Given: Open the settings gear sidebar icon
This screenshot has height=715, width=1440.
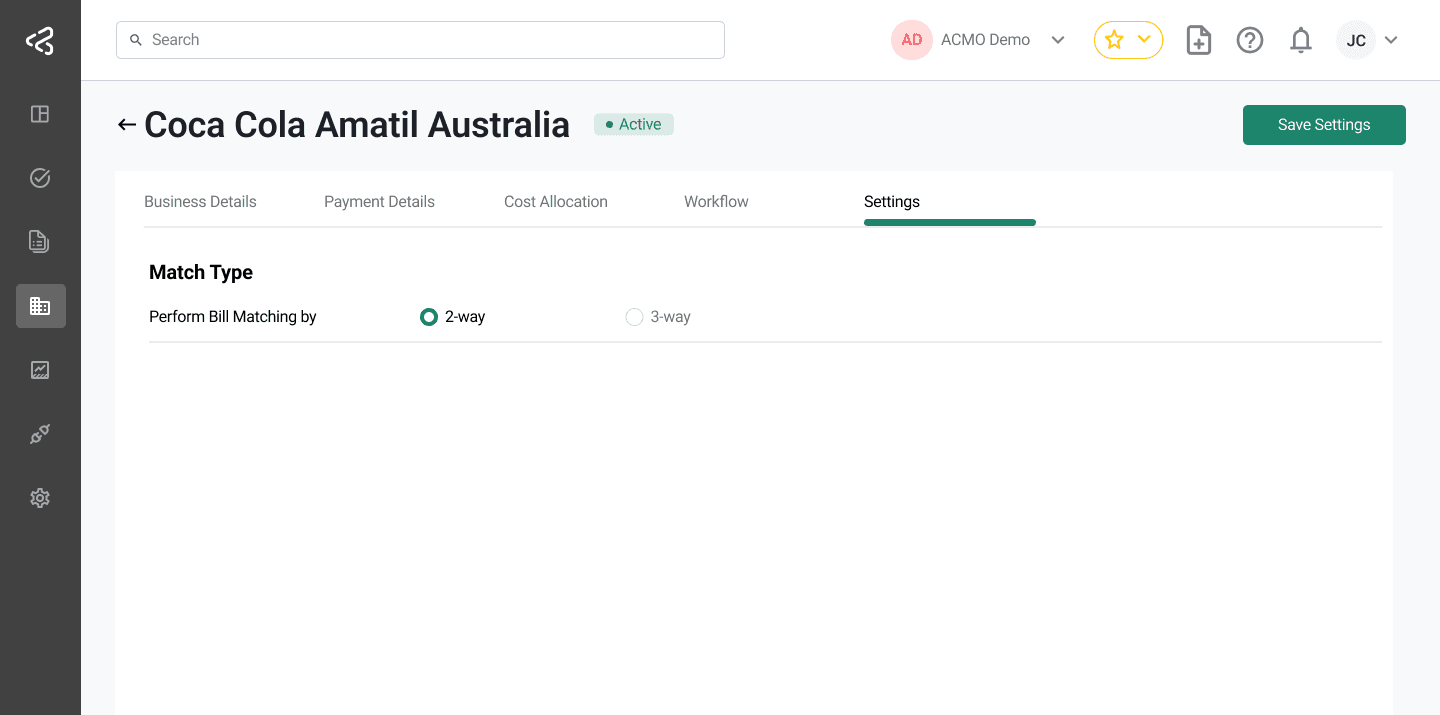Looking at the screenshot, I should click(40, 498).
